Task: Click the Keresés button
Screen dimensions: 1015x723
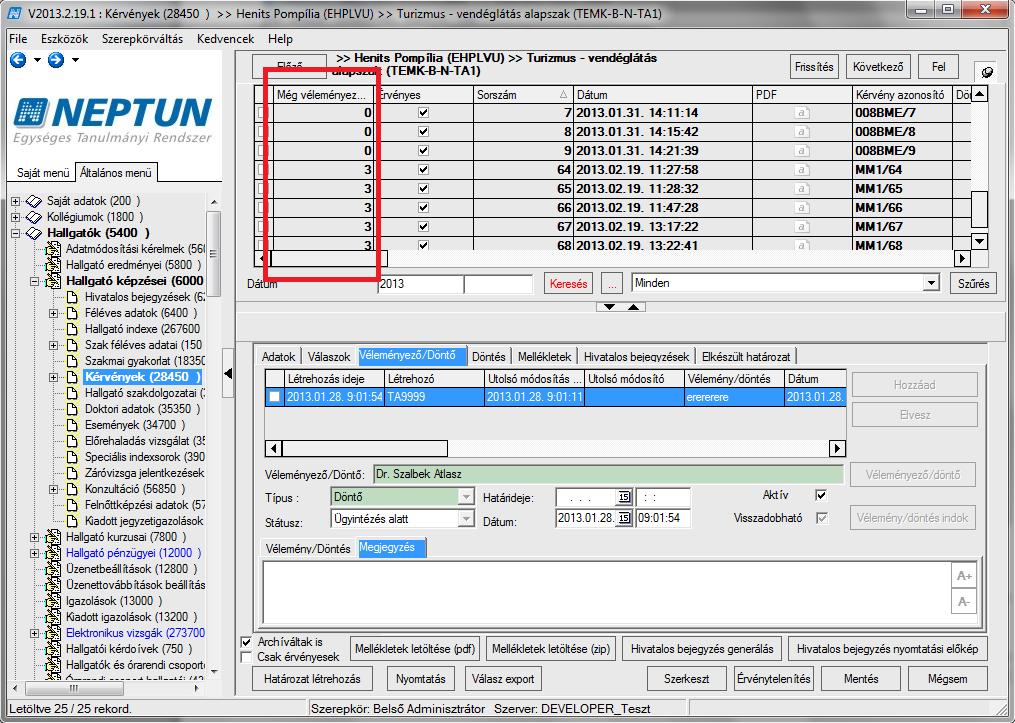Action: [568, 284]
